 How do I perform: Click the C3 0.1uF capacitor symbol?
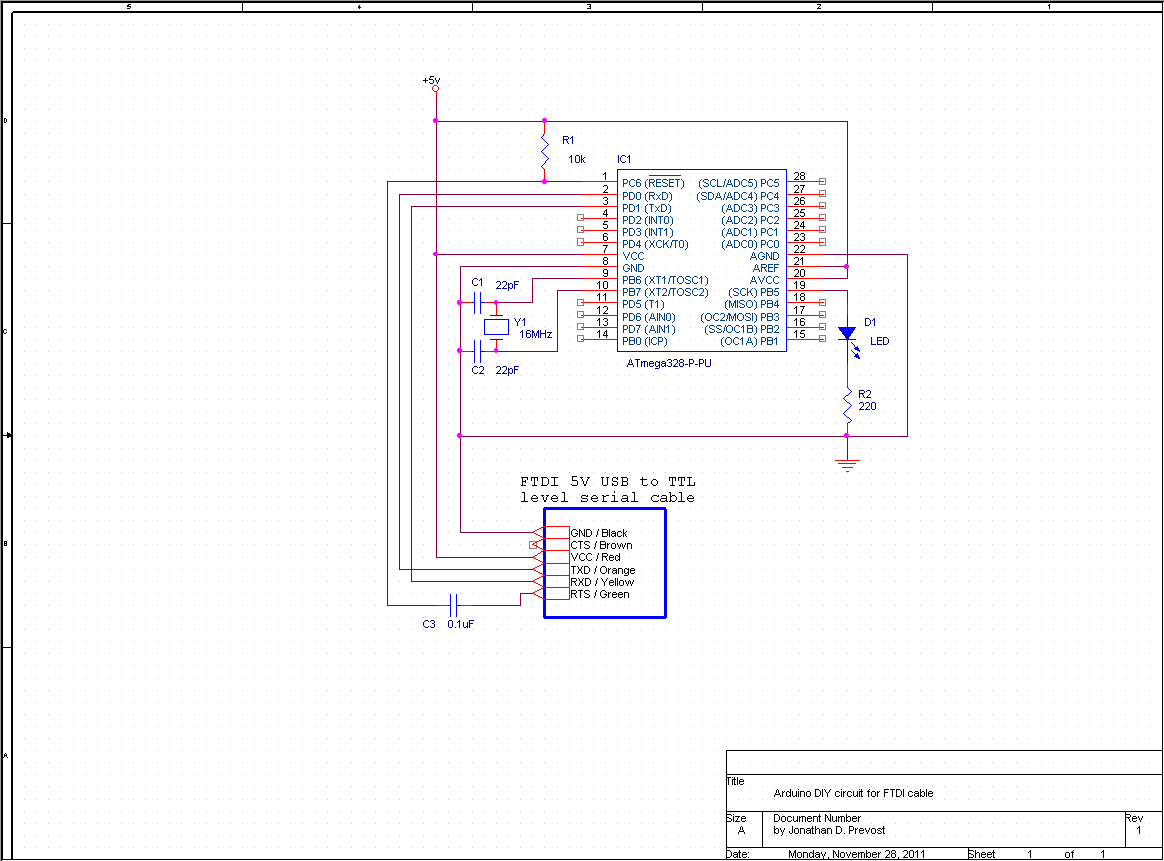point(454,605)
